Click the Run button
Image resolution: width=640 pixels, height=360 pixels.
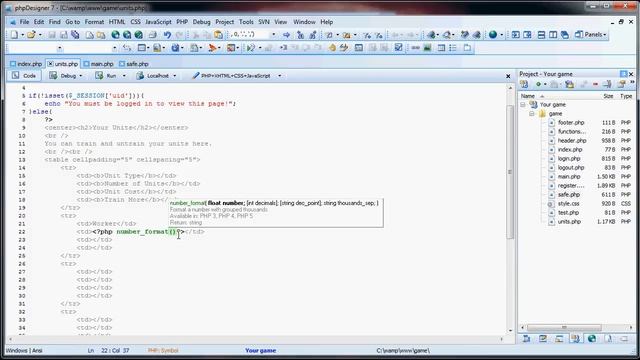point(106,76)
